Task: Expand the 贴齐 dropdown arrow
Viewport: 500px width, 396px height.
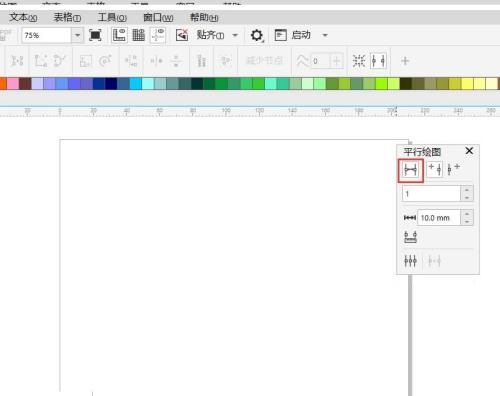Action: [235, 35]
